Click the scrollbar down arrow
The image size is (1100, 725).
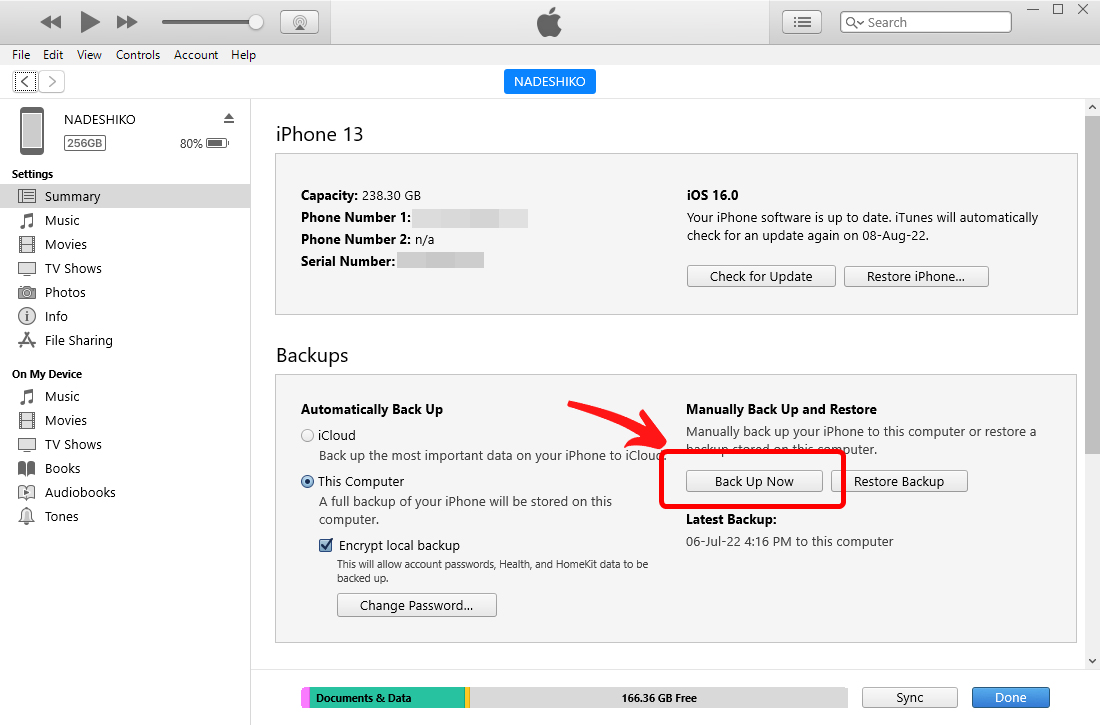pos(1092,660)
